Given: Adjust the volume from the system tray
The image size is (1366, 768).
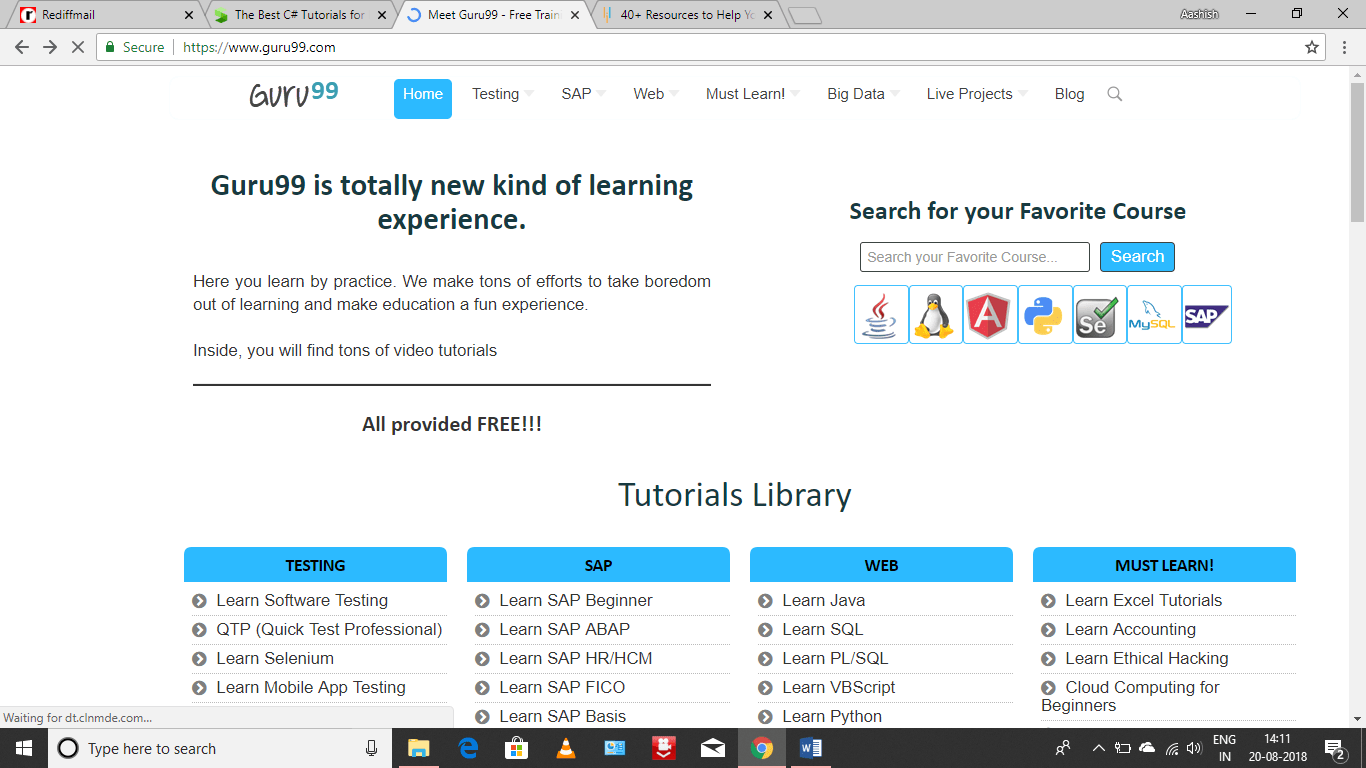Looking at the screenshot, I should coord(1196,748).
